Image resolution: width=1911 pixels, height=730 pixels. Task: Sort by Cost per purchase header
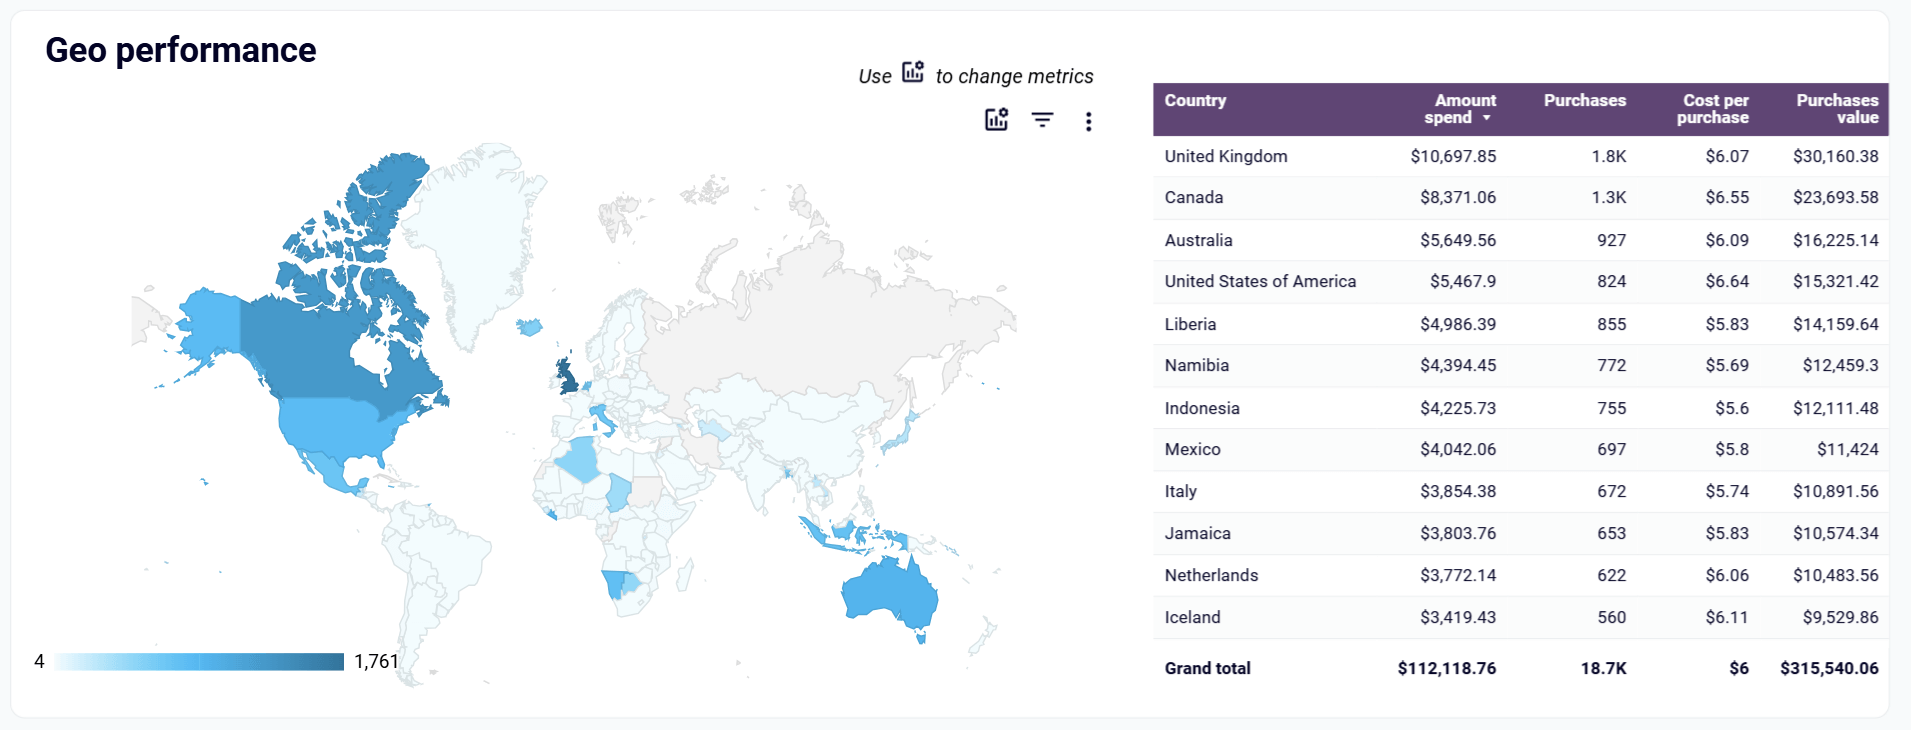pyautogui.click(x=1712, y=109)
